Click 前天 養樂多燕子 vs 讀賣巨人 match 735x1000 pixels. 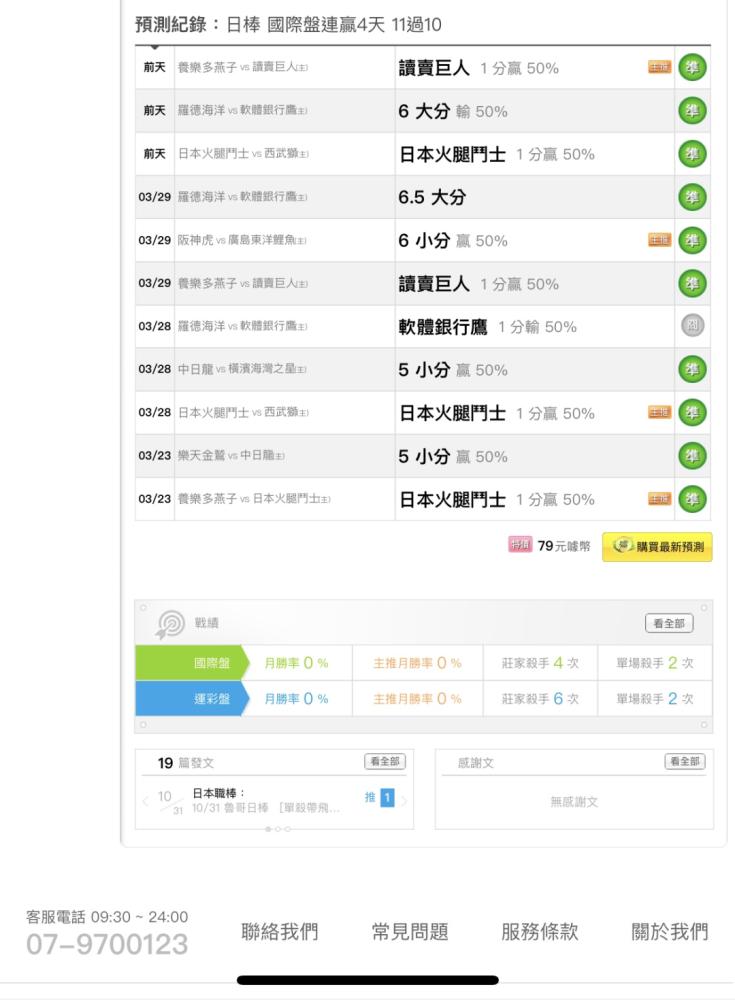pyautogui.click(x=242, y=68)
